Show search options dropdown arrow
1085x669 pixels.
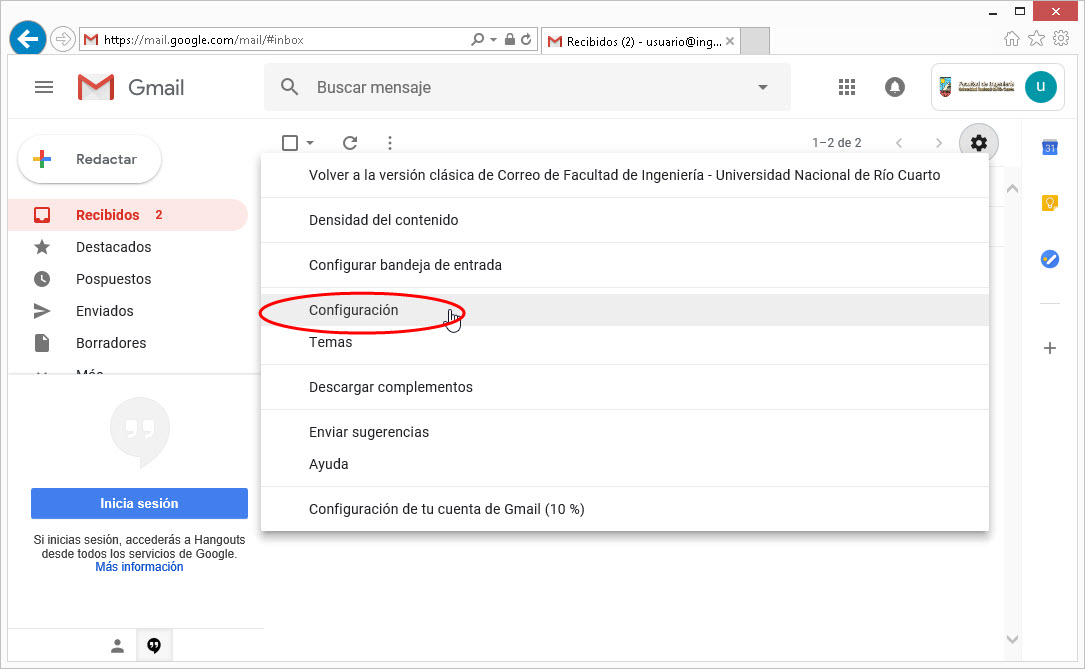(763, 87)
